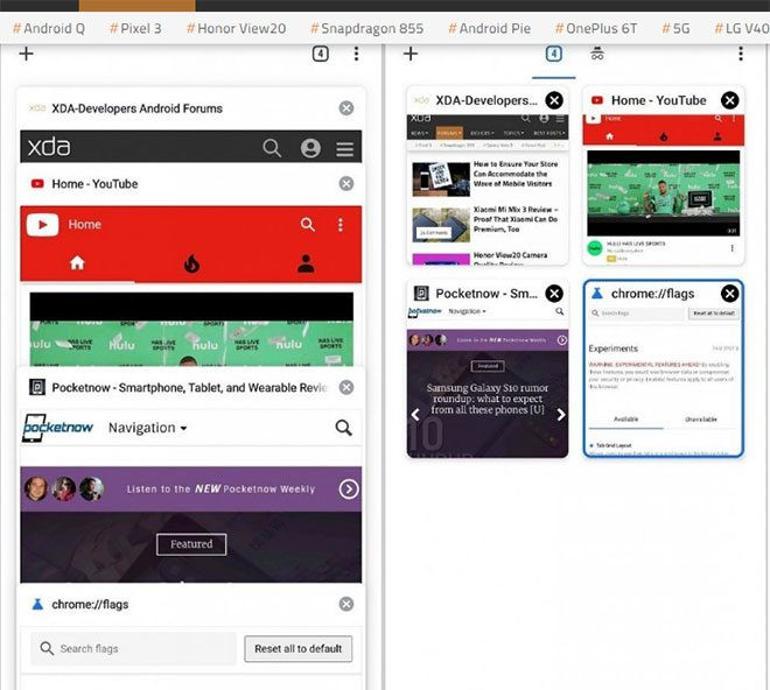Select YouTube Home tab house icon

coord(77,263)
